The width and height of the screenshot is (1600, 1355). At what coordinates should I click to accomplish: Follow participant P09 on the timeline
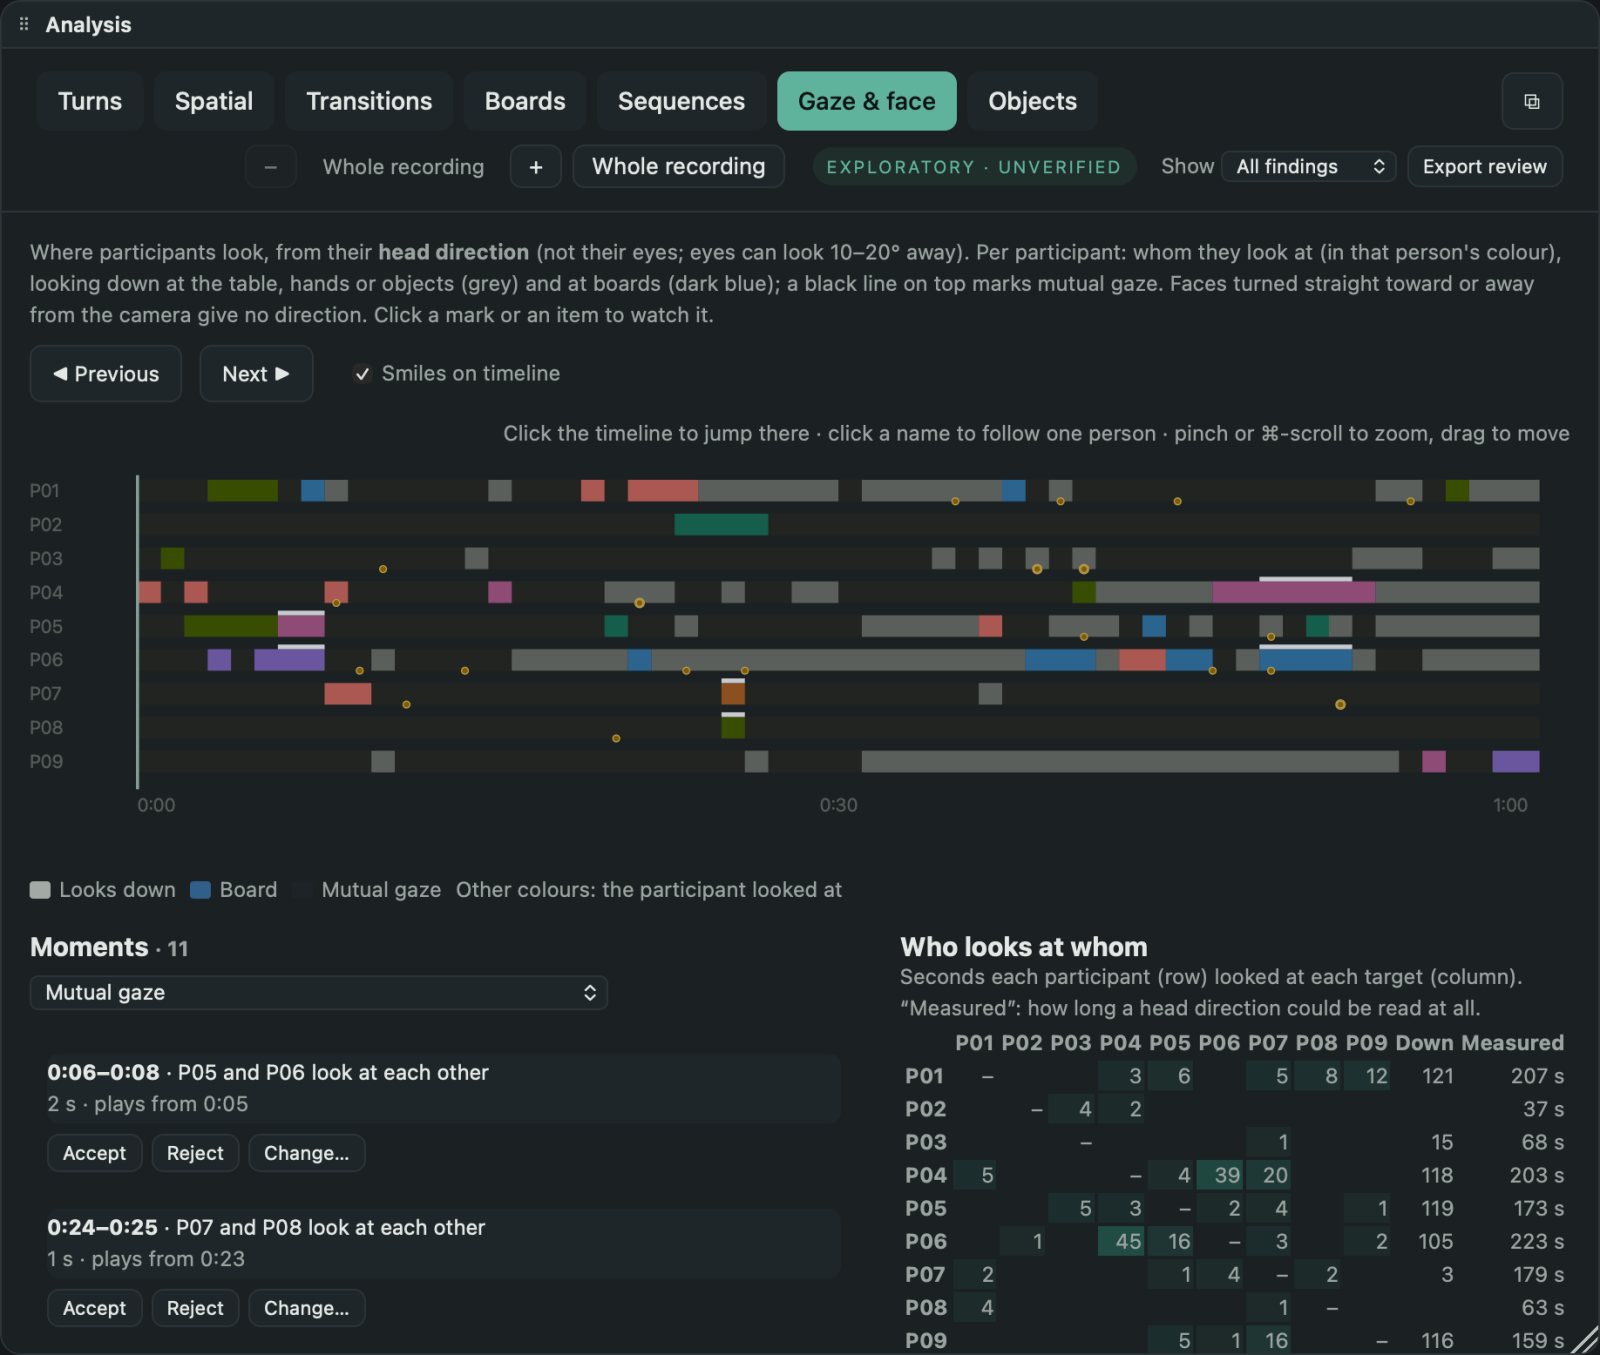point(46,762)
